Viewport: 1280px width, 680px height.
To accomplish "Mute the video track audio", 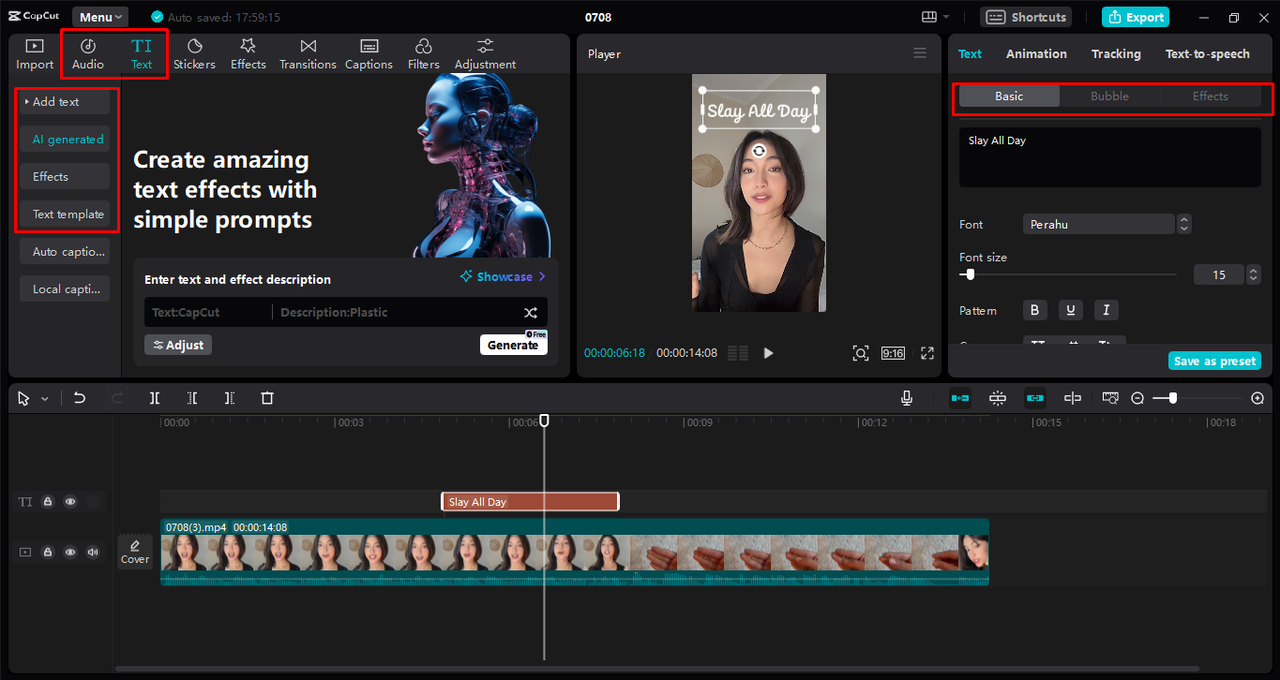I will coord(93,552).
